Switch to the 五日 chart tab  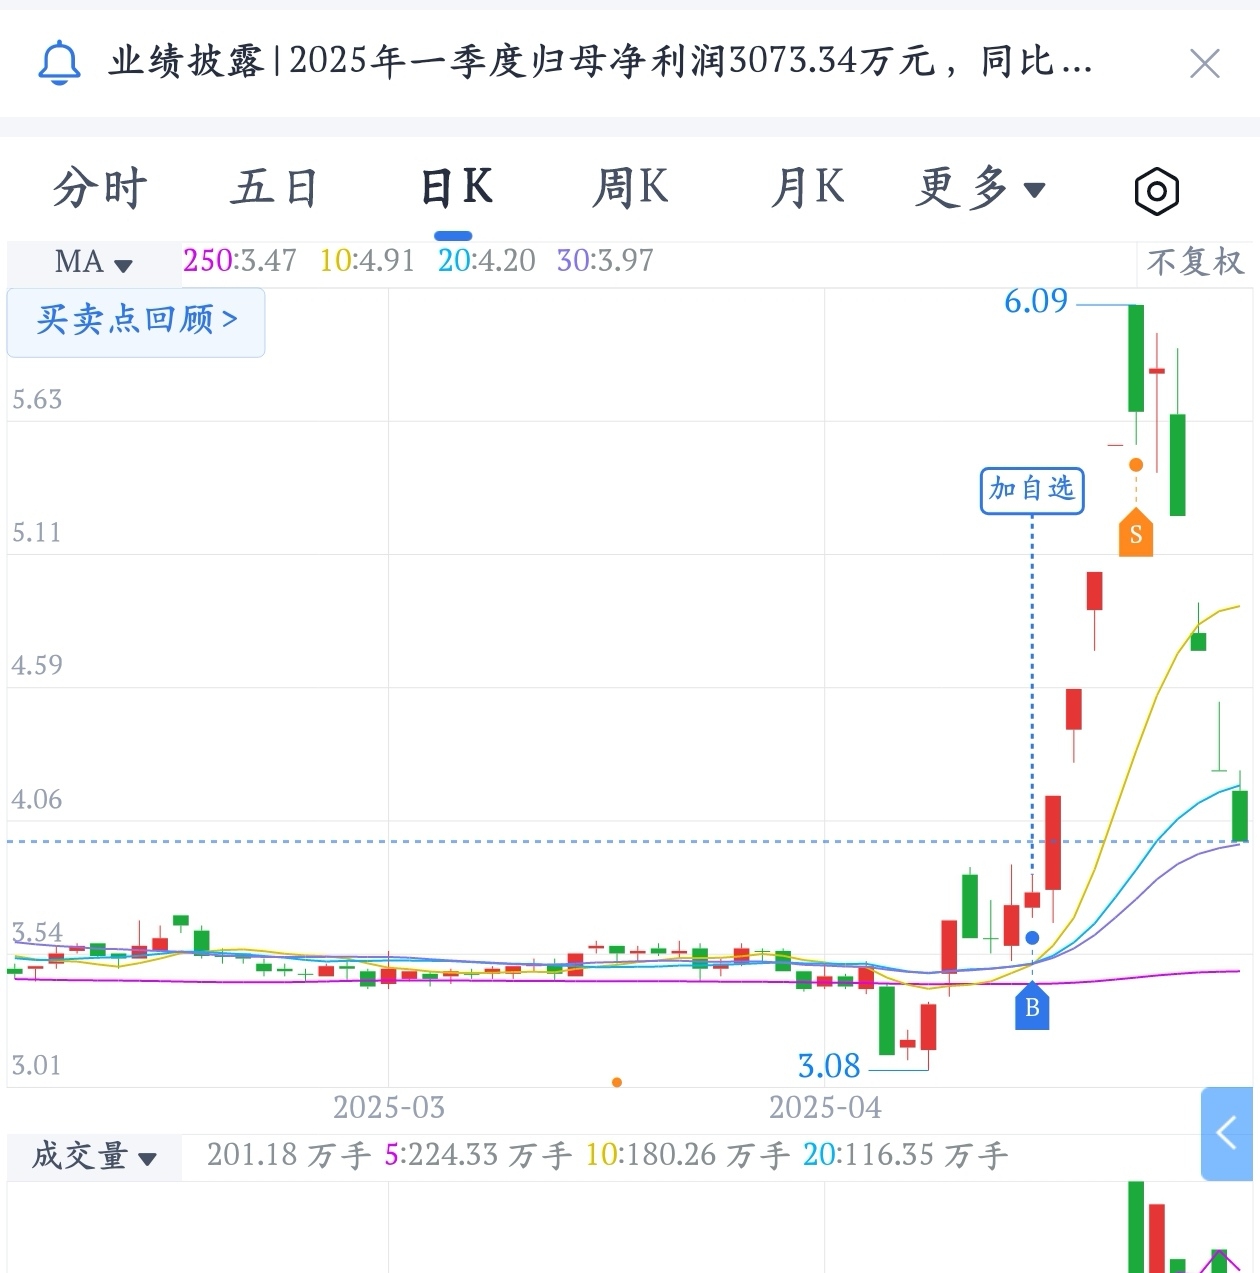275,188
